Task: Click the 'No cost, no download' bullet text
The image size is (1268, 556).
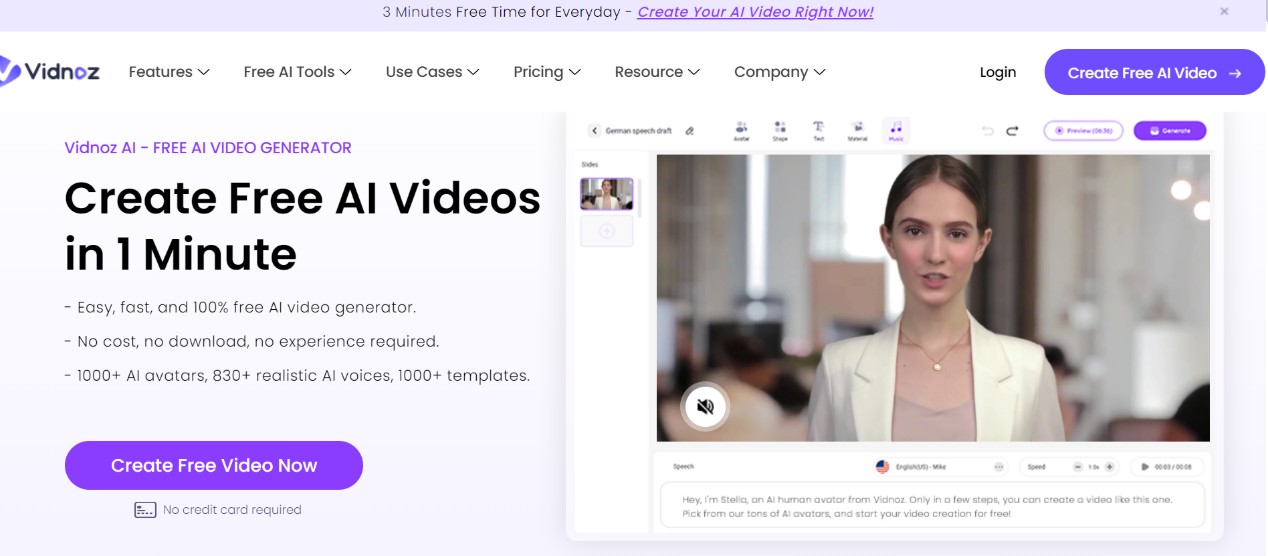Action: point(251,342)
